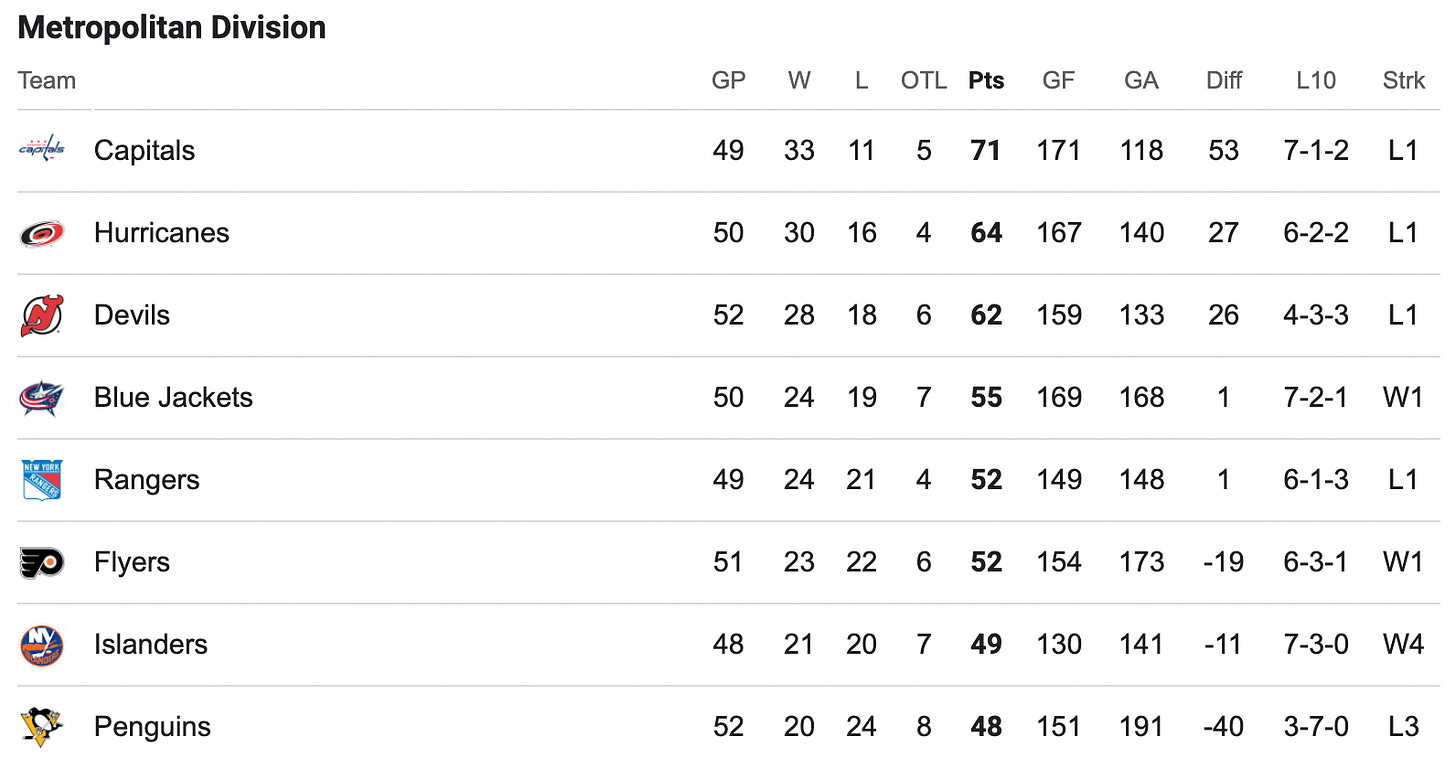This screenshot has width=1456, height=779.
Task: Click the Capitals team logo
Action: click(x=42, y=150)
